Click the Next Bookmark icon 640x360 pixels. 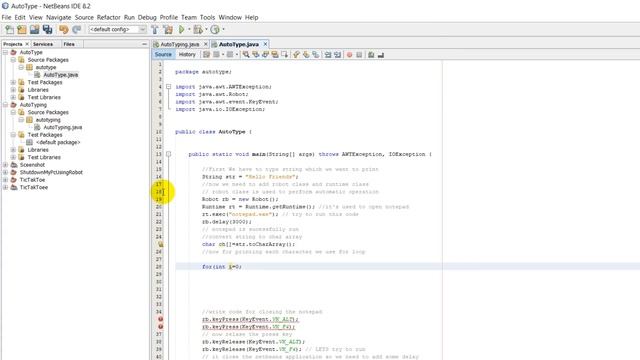[x=306, y=54]
